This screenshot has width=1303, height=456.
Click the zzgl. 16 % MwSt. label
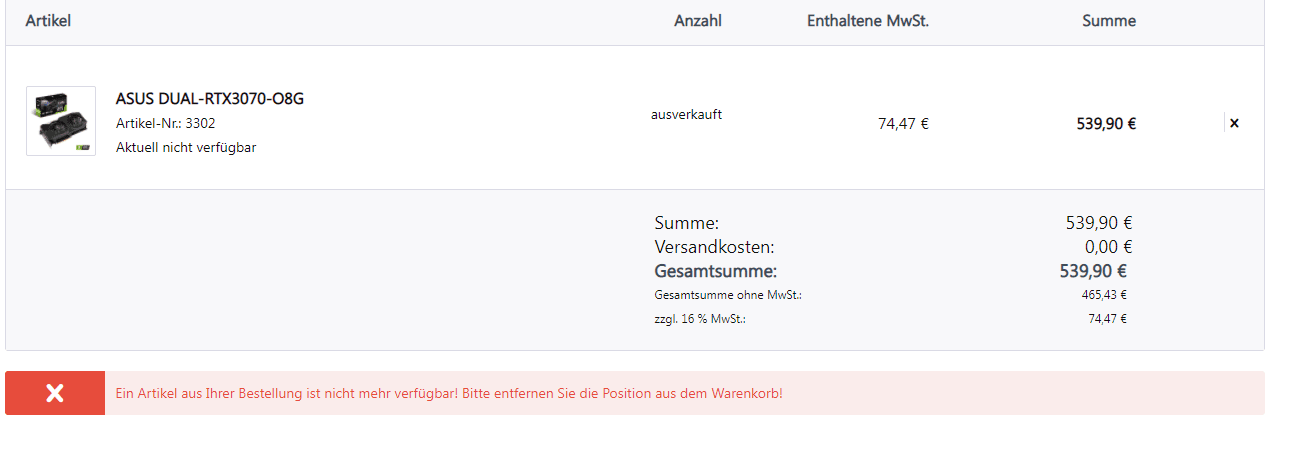coord(700,319)
